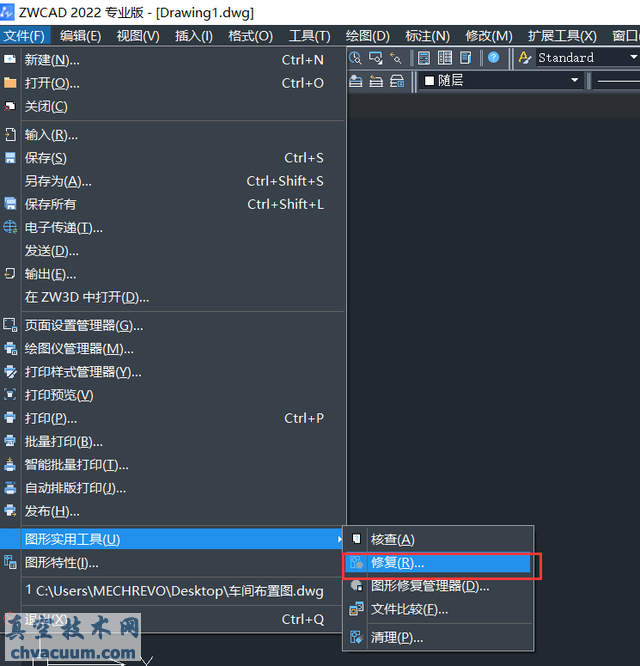Click the blue help question-mark icon
640x666 pixels.
[x=493, y=57]
